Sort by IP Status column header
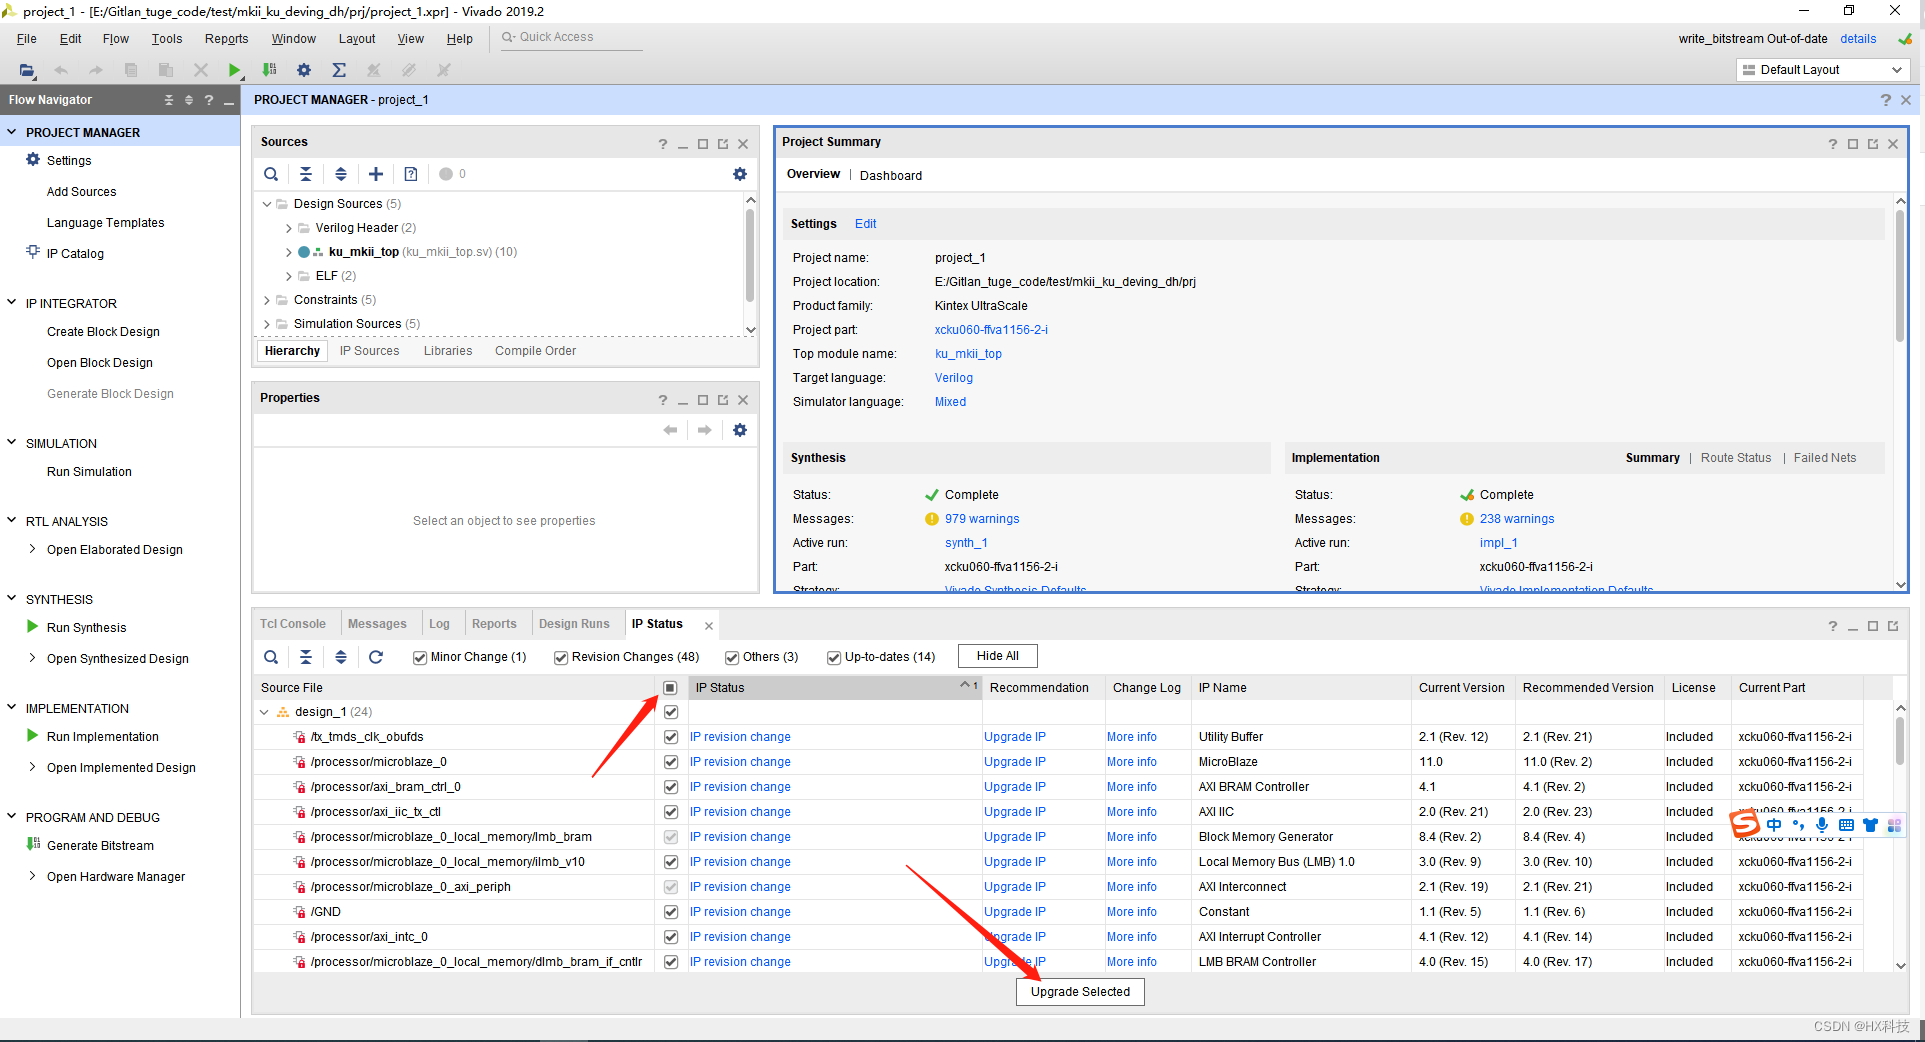 [x=833, y=688]
